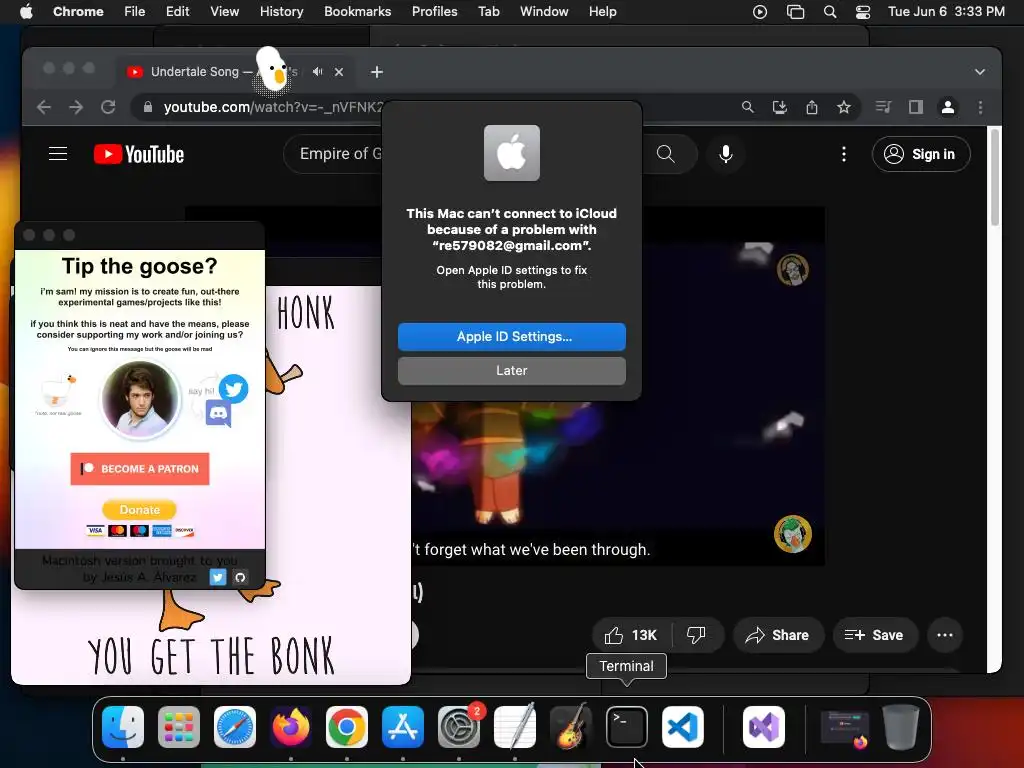Open the Discord icon in goose window

(218, 413)
